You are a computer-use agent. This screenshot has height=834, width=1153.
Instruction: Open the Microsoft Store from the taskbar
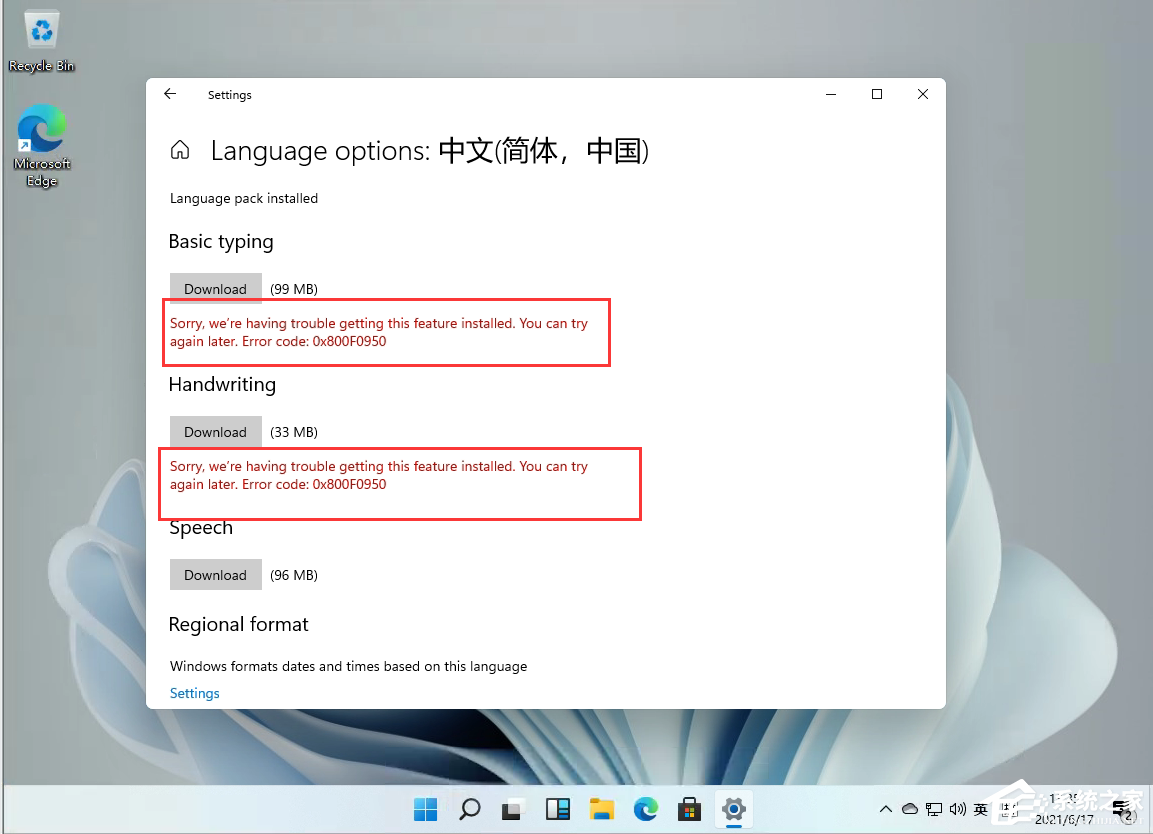click(x=689, y=809)
